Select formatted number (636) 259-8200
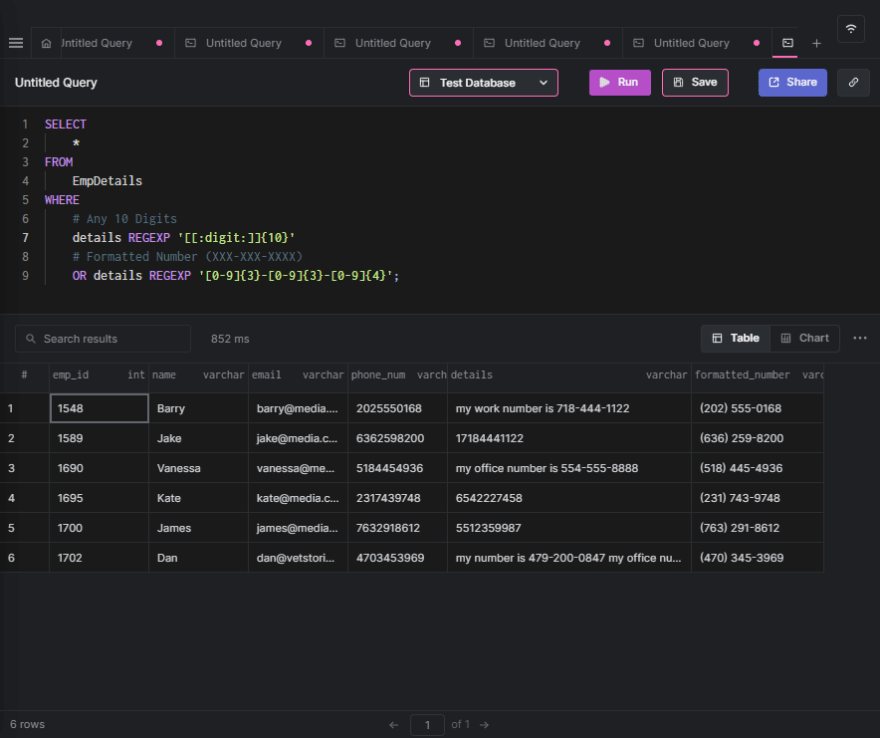 [x=758, y=438]
